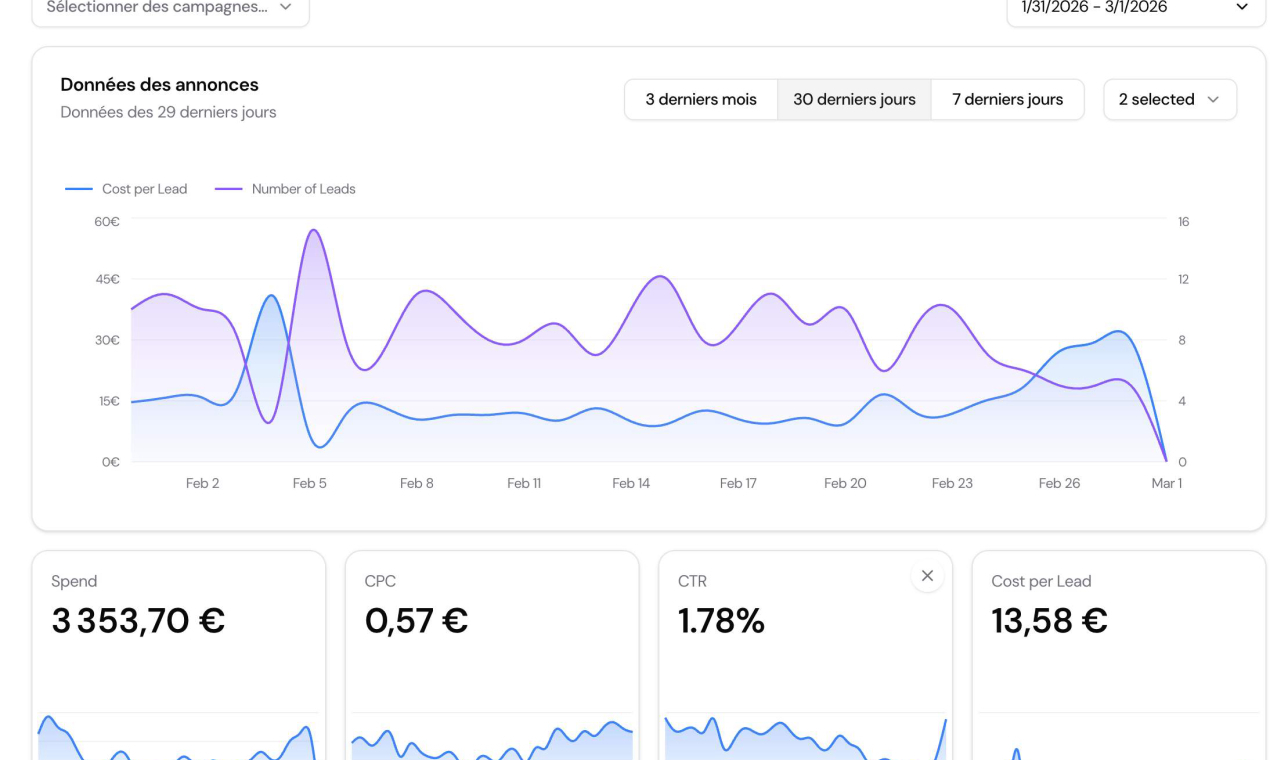
Task: Click the CTR value 1.78%
Action: click(721, 621)
